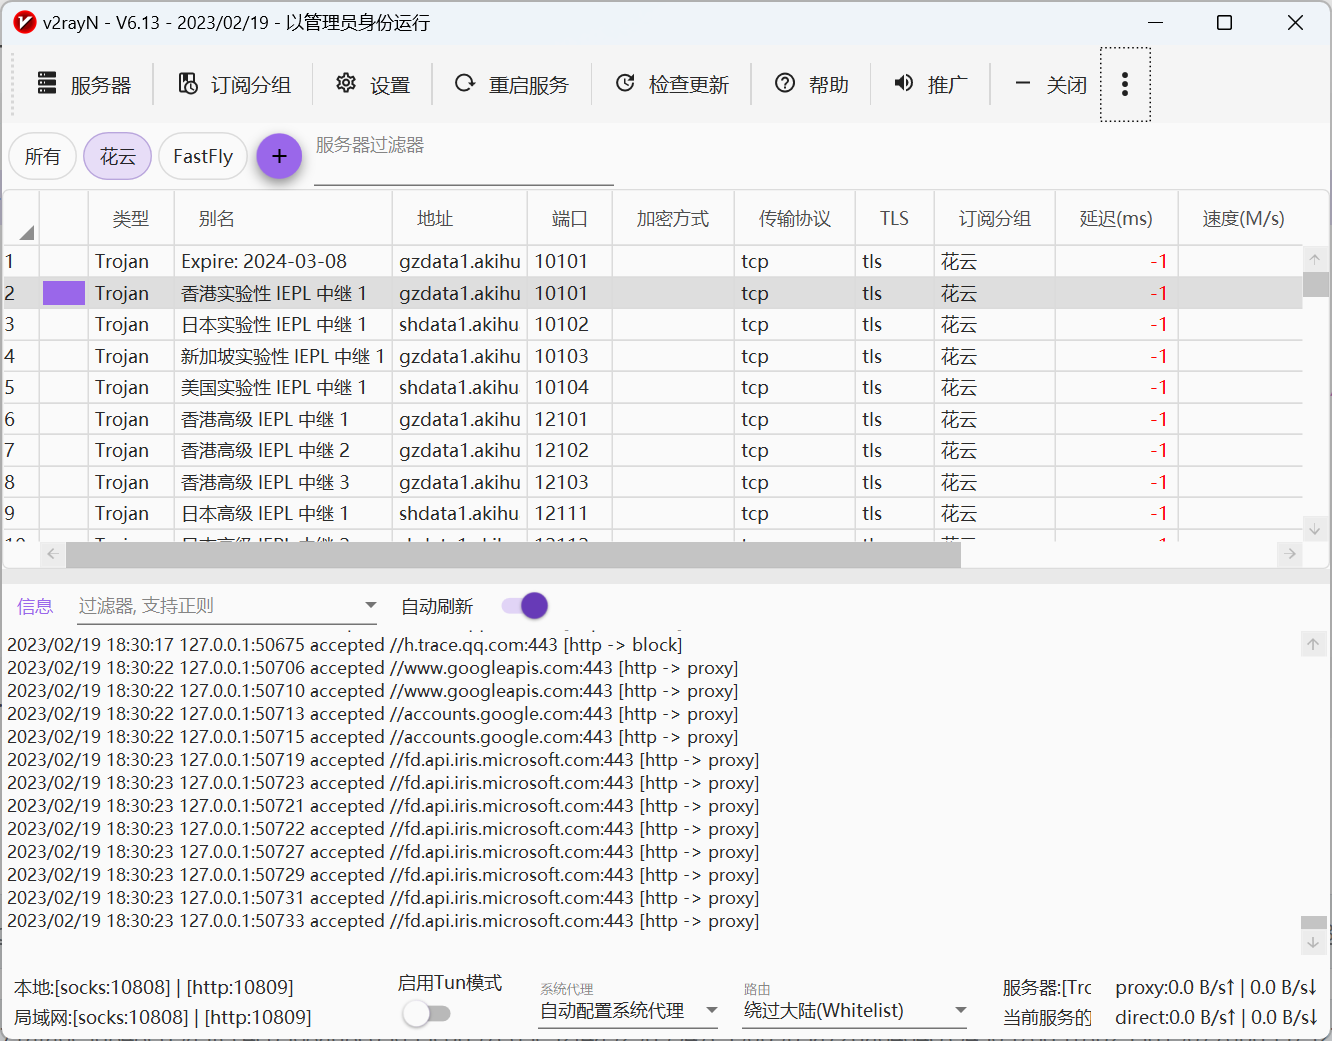
Task: Click the server list scroll-up arrow
Action: pyautogui.click(x=1315, y=258)
